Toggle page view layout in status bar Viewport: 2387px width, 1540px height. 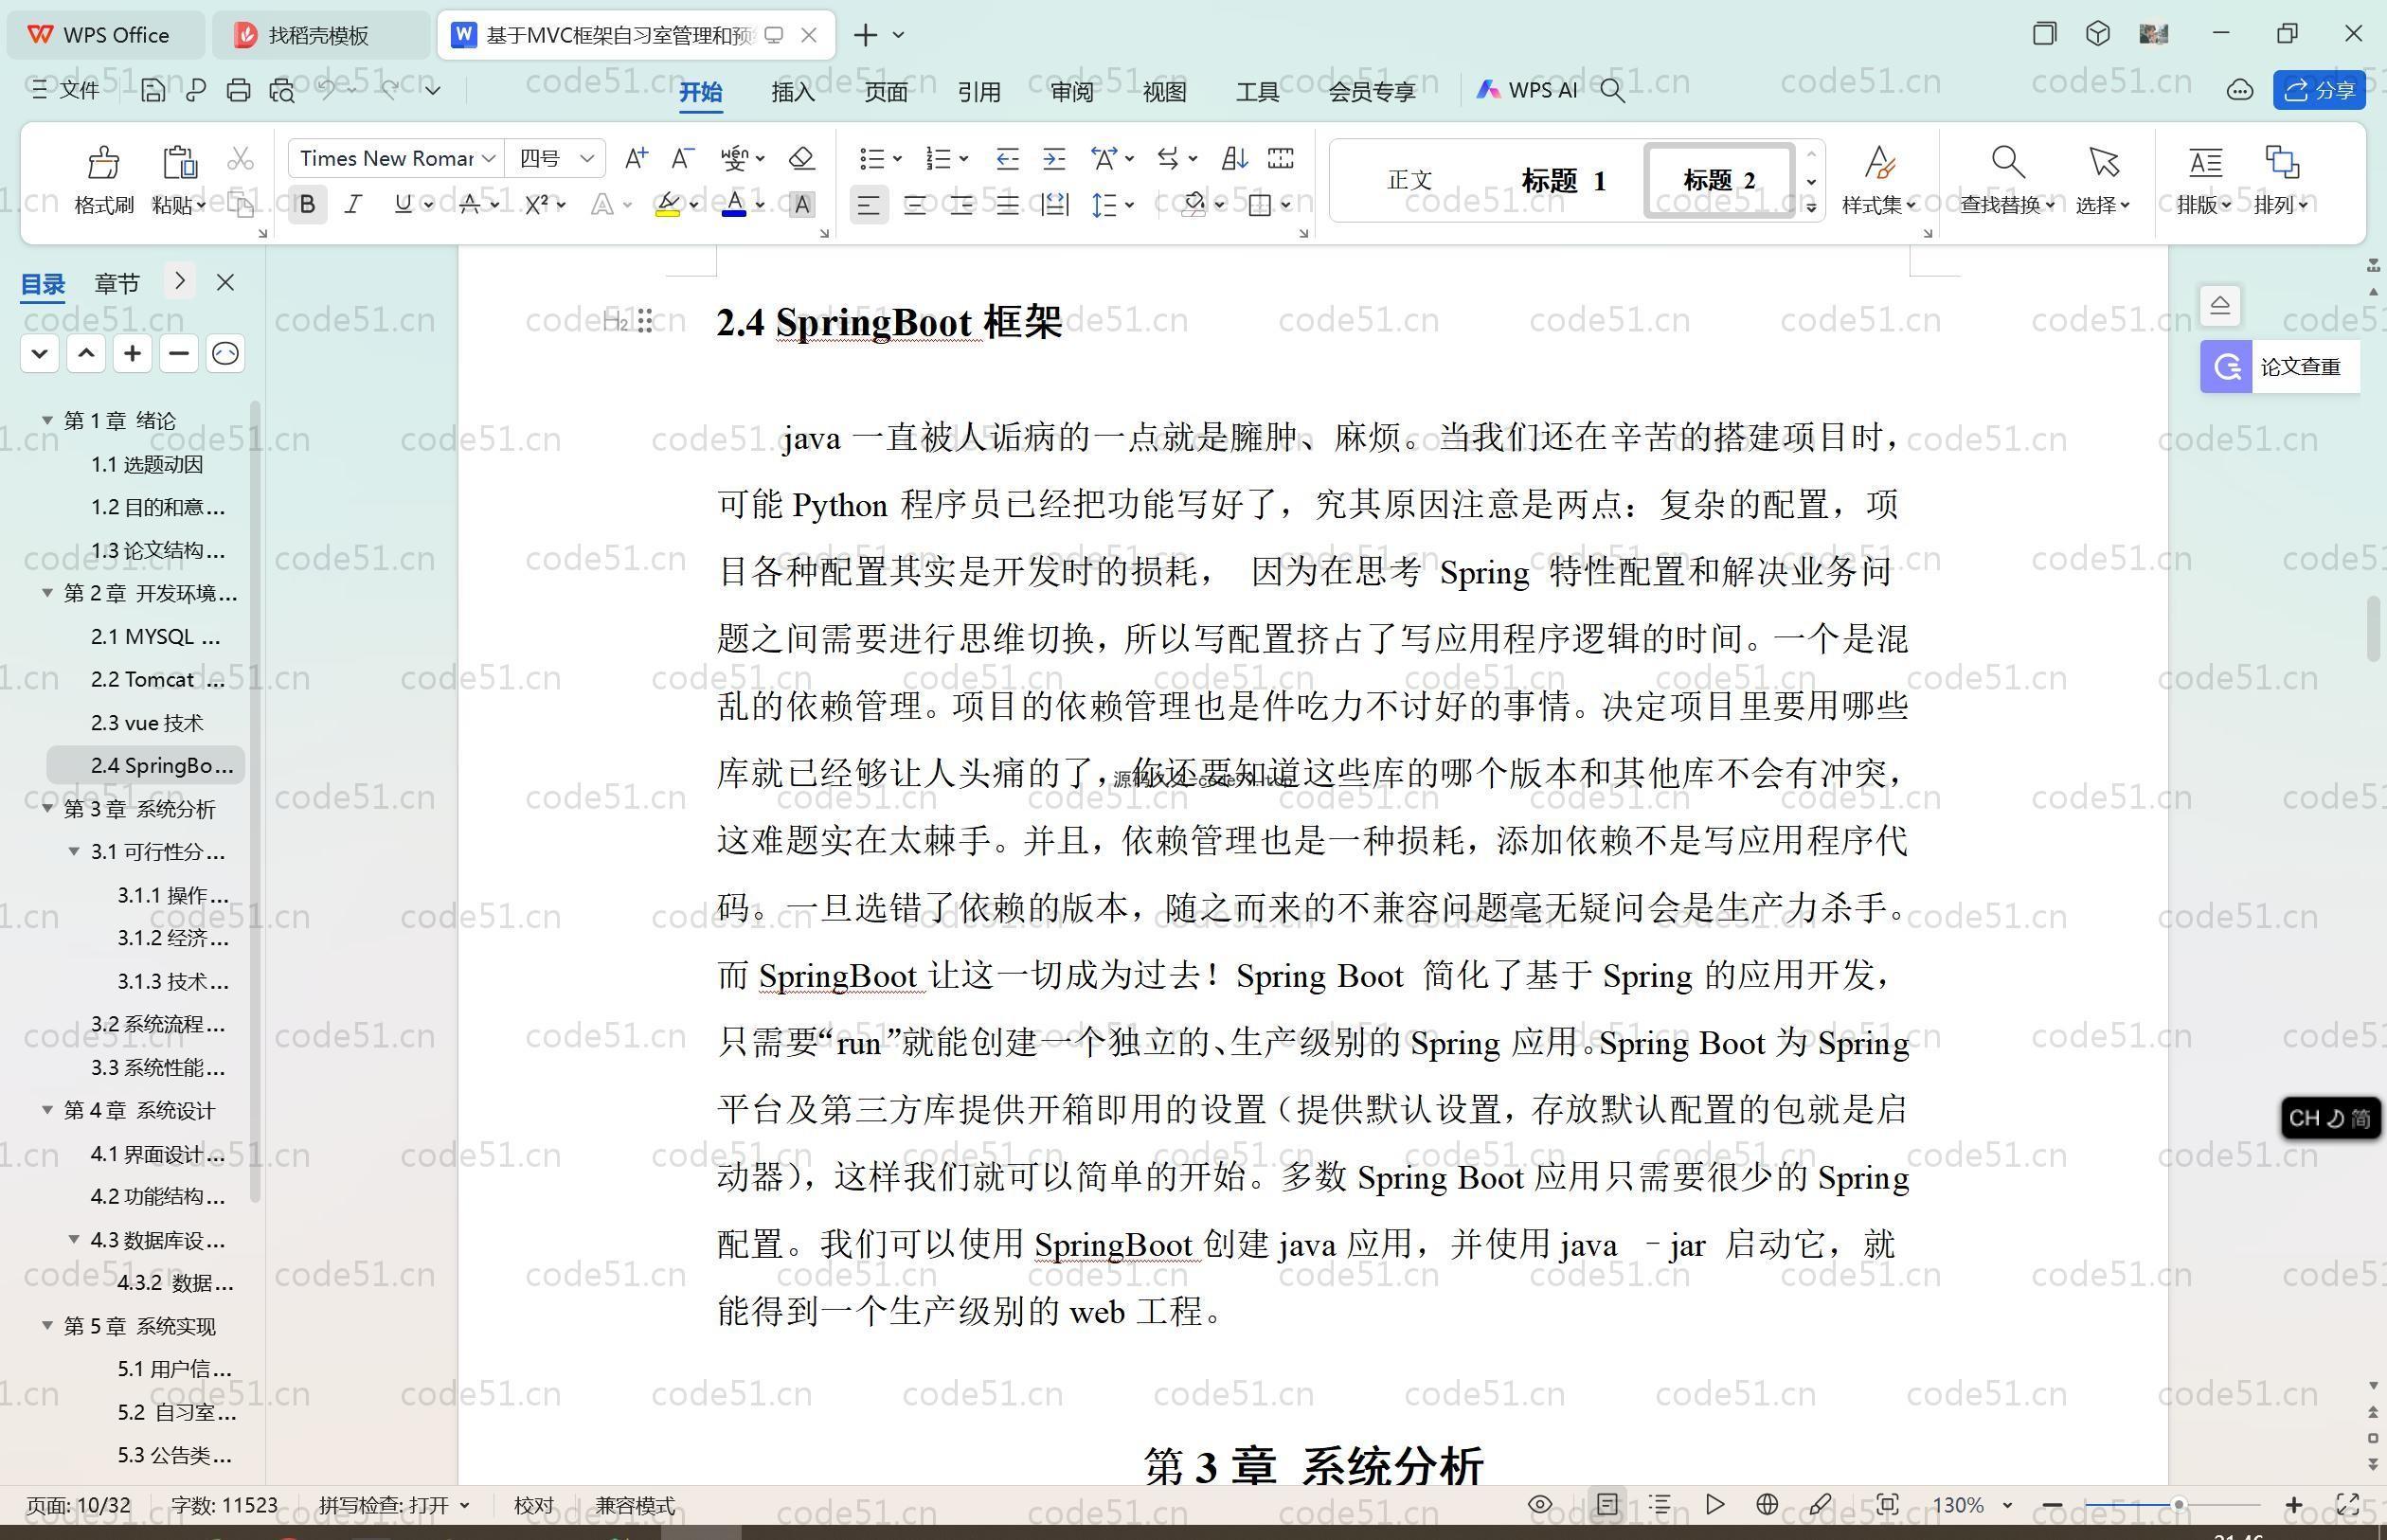click(1607, 1504)
